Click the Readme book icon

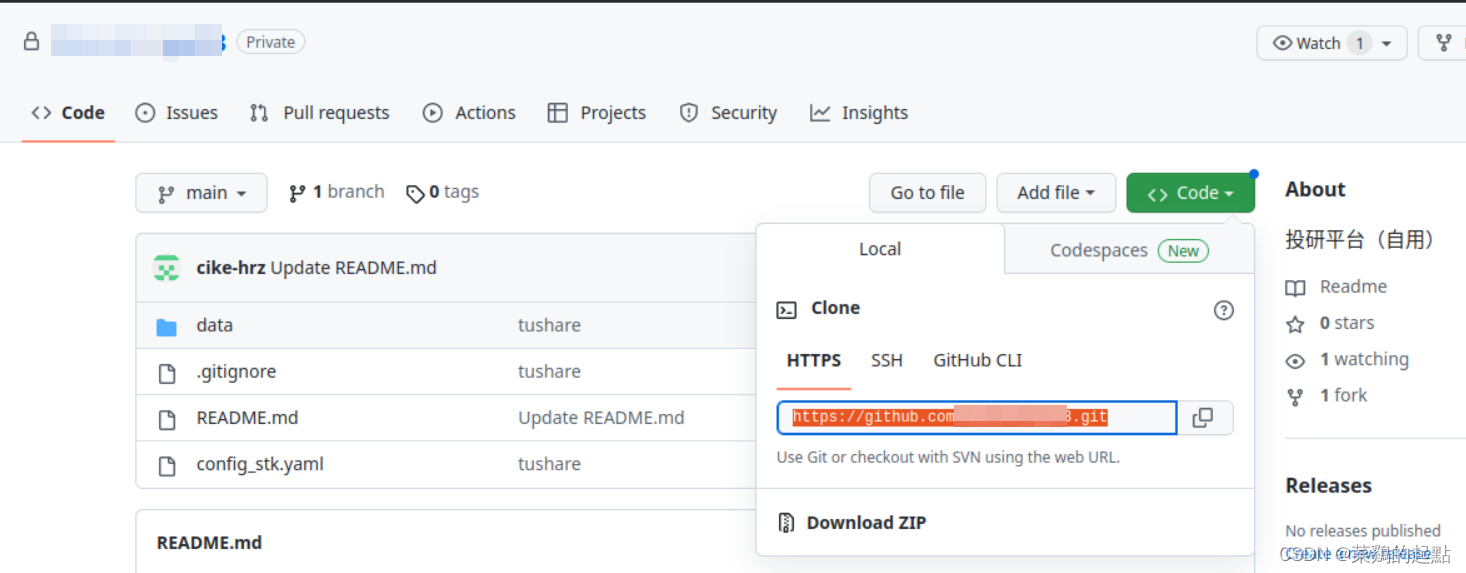(x=1295, y=288)
